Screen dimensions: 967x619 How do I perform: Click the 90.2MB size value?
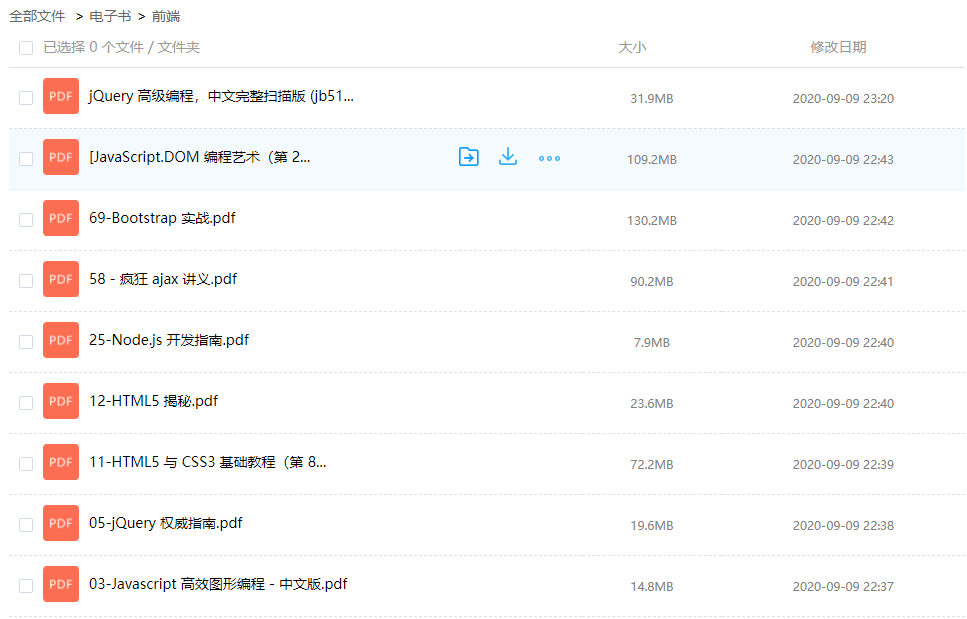[652, 282]
